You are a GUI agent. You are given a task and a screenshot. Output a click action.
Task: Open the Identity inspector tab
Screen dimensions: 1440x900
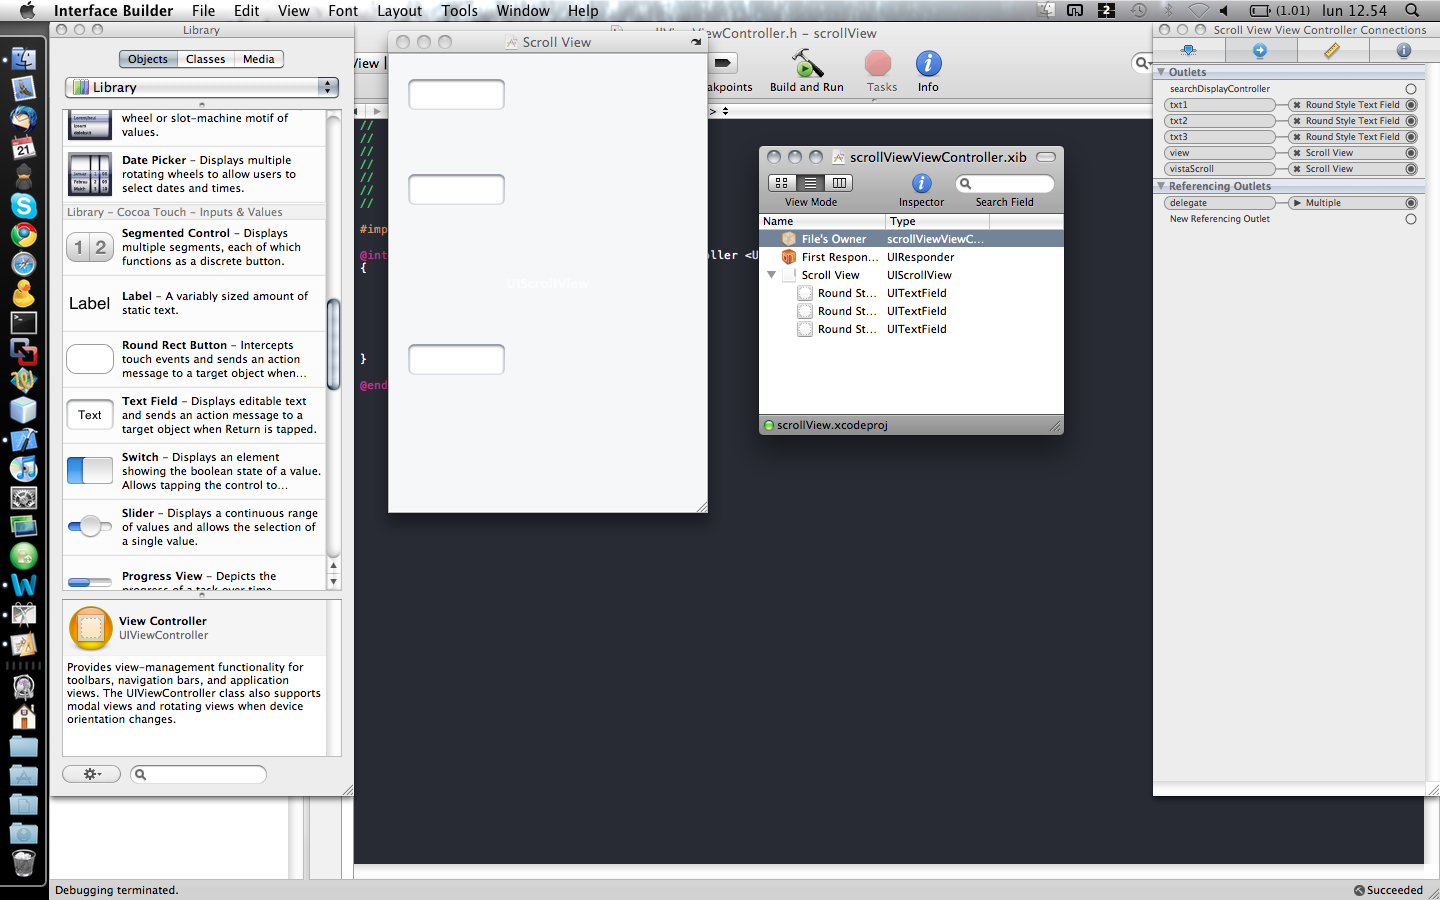click(x=1403, y=50)
